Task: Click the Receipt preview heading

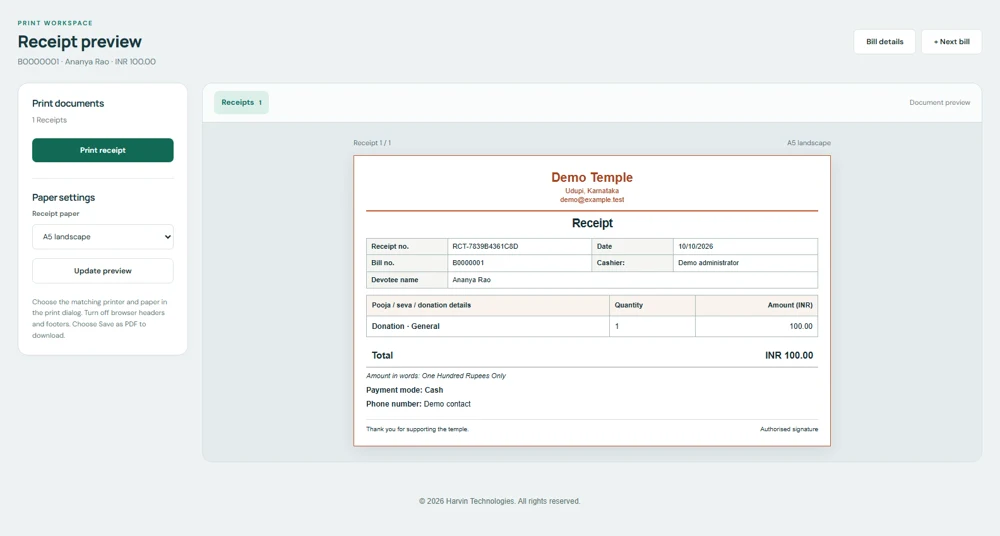Action: [x=80, y=41]
